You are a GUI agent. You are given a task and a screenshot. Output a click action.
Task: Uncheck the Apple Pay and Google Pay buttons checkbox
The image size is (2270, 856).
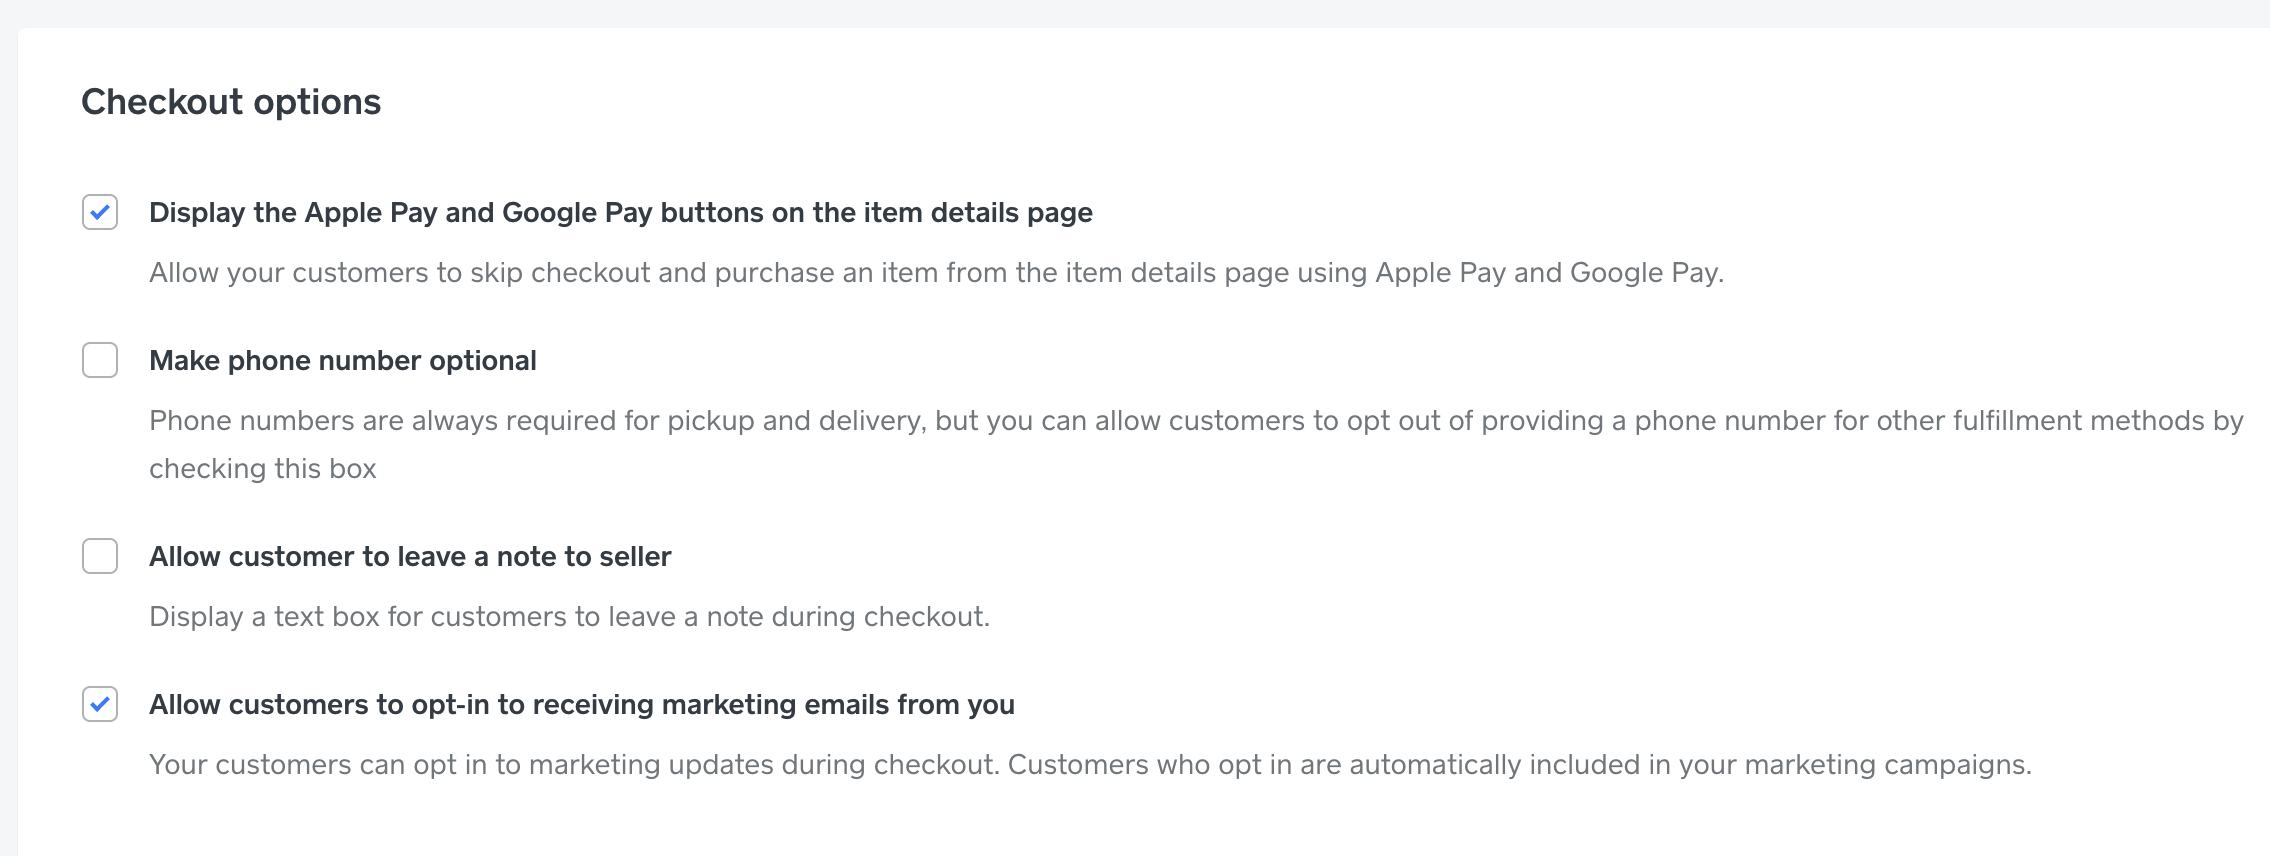(100, 212)
